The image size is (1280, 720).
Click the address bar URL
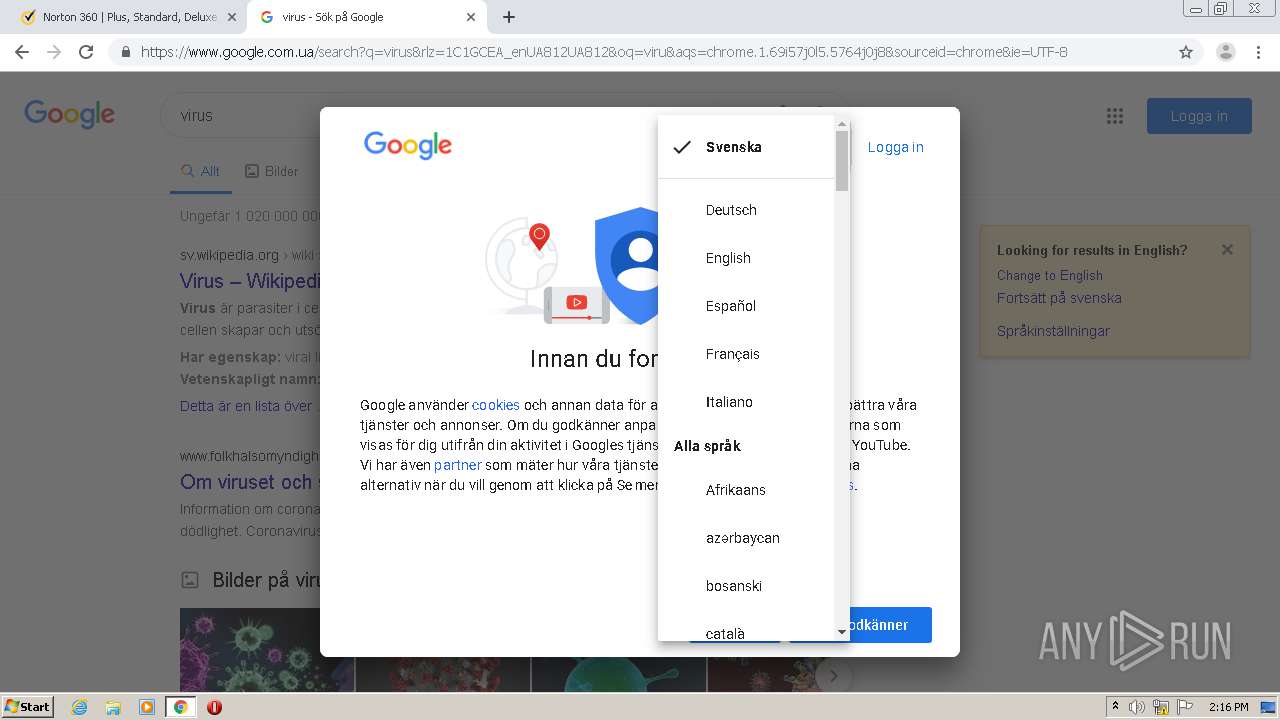[604, 52]
